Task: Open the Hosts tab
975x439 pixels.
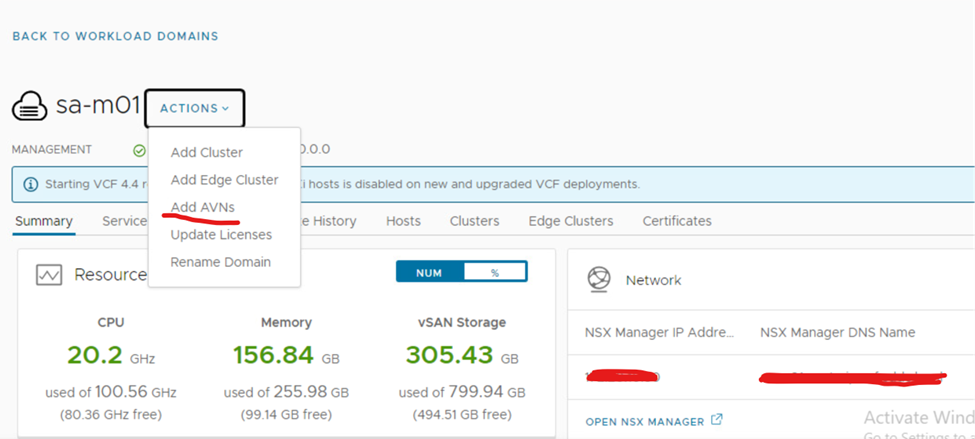Action: 403,221
